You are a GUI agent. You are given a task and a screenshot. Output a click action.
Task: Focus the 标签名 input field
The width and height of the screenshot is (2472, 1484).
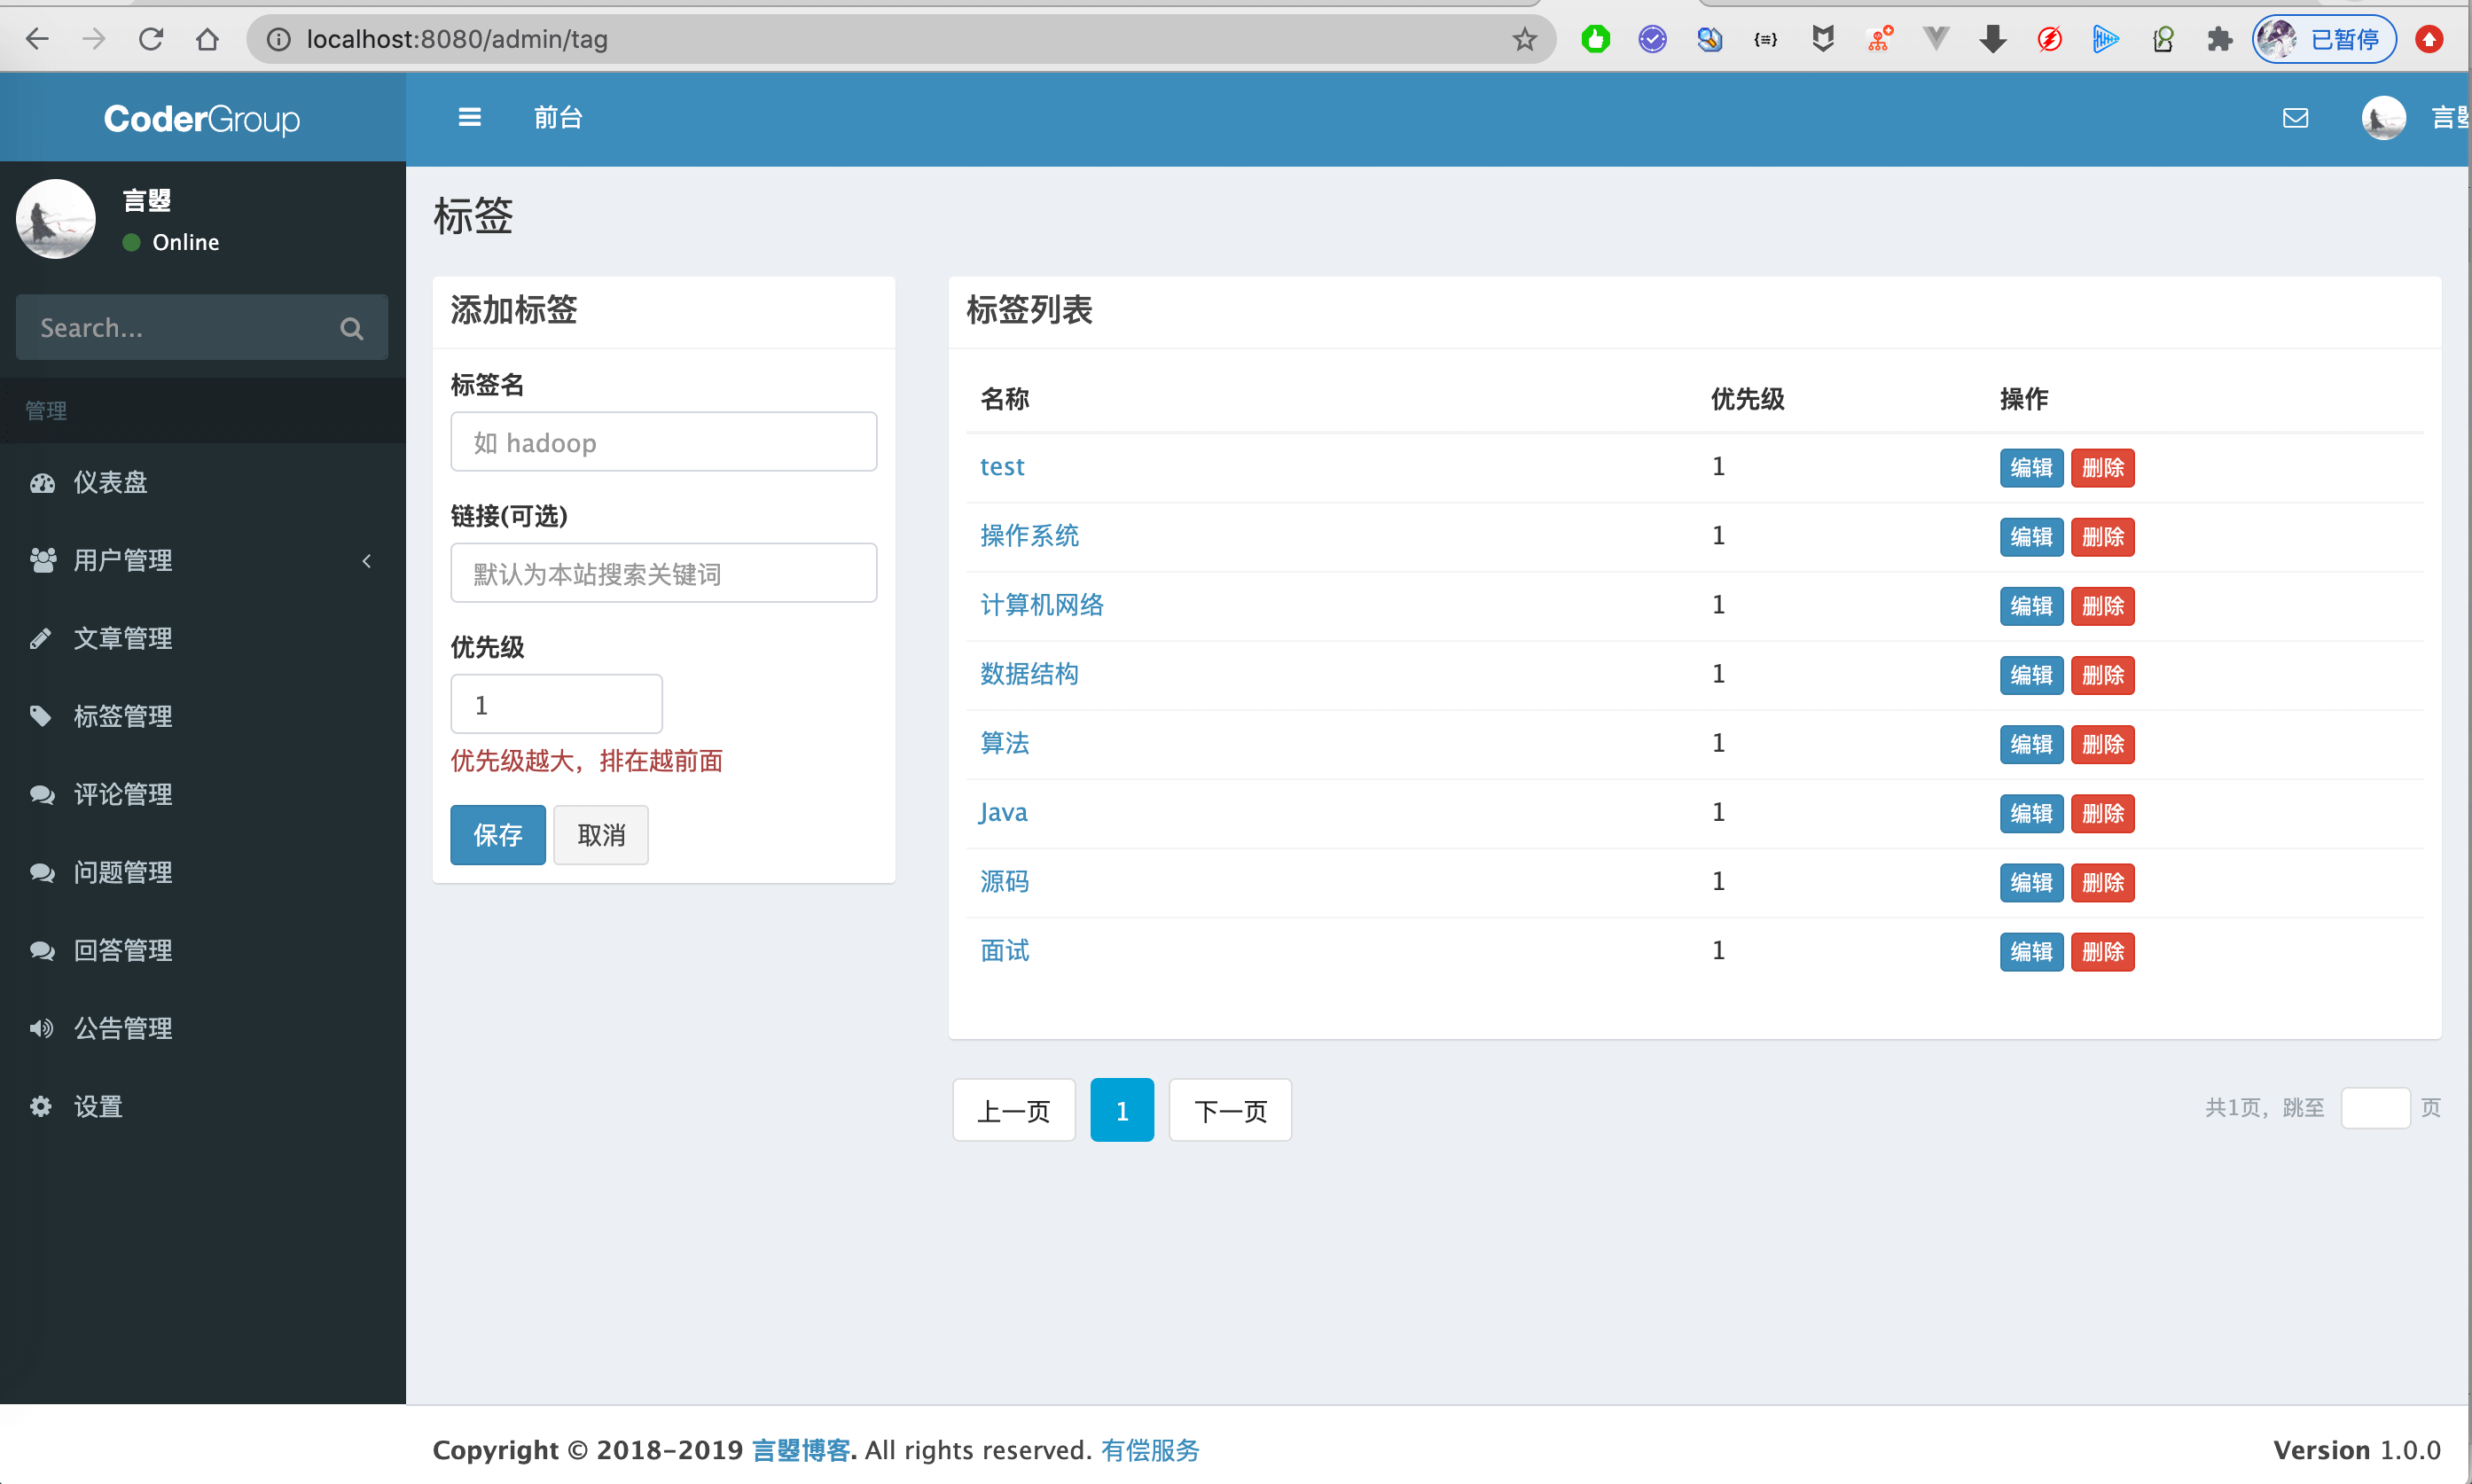pyautogui.click(x=663, y=442)
